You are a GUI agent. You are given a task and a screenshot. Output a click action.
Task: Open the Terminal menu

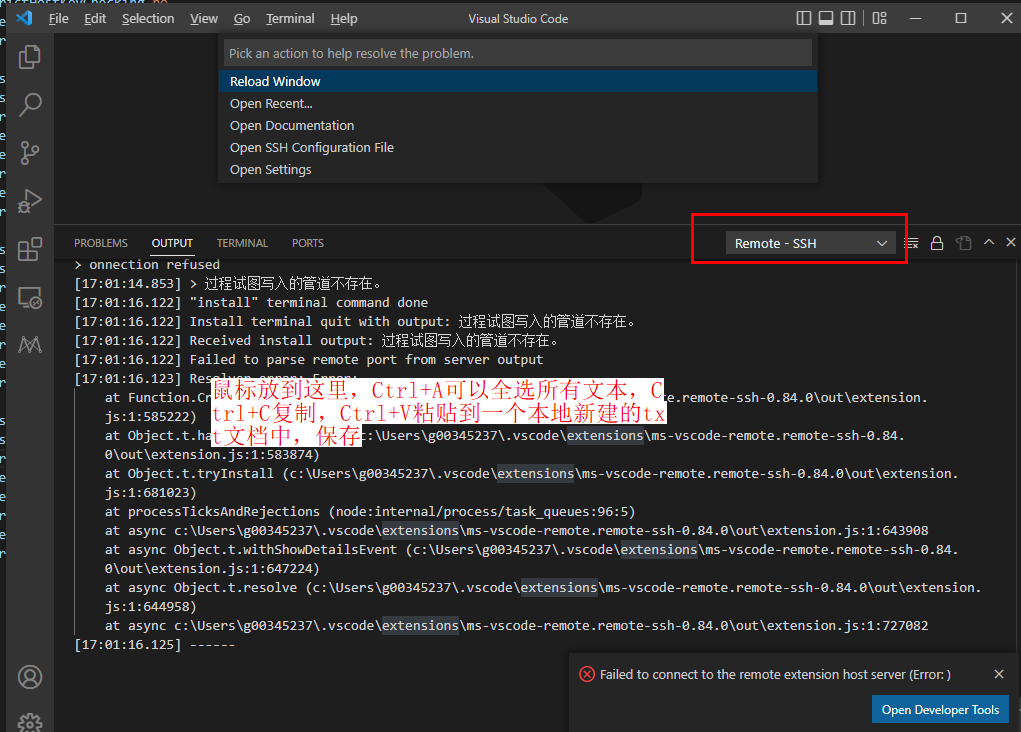[290, 18]
